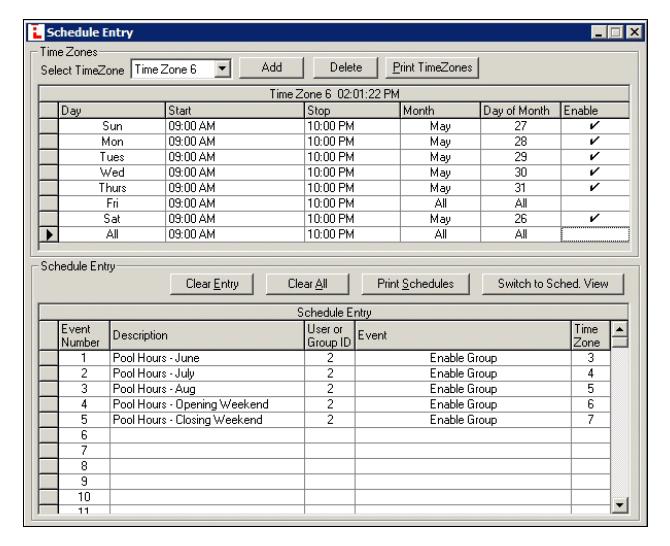Click the Event Number column header
The width and height of the screenshot is (670, 546).
coord(84,335)
